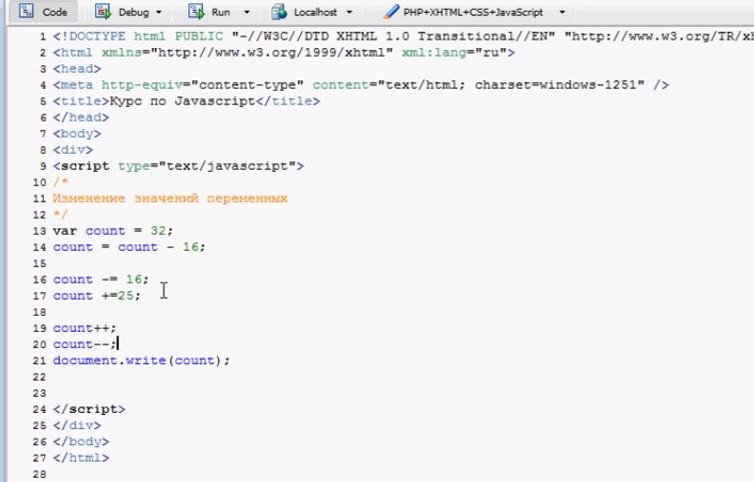Click the closing </html> tag
This screenshot has width=754, height=482.
81,458
